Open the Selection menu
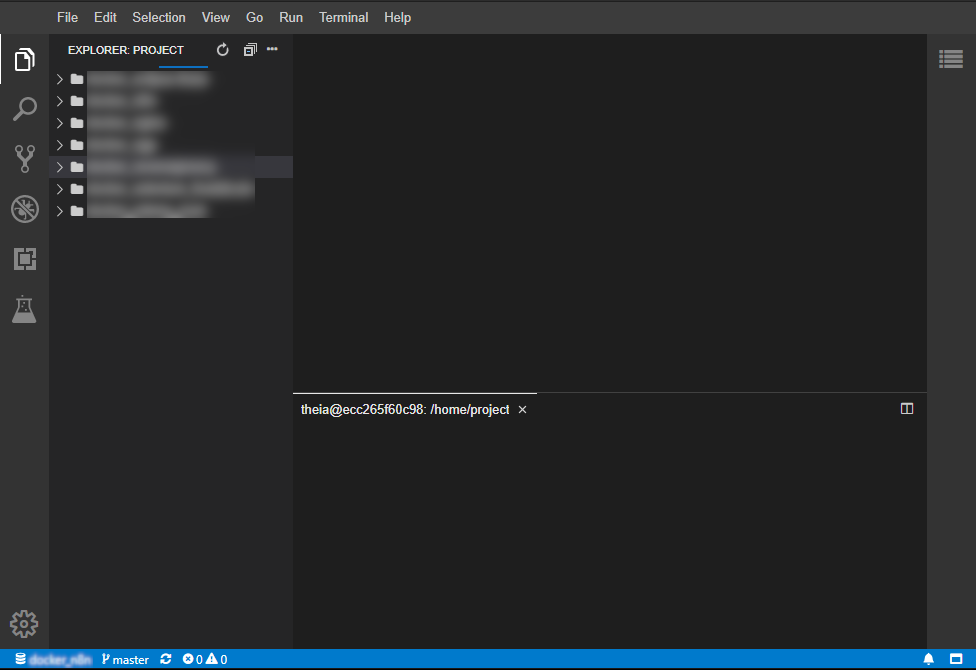 [159, 17]
